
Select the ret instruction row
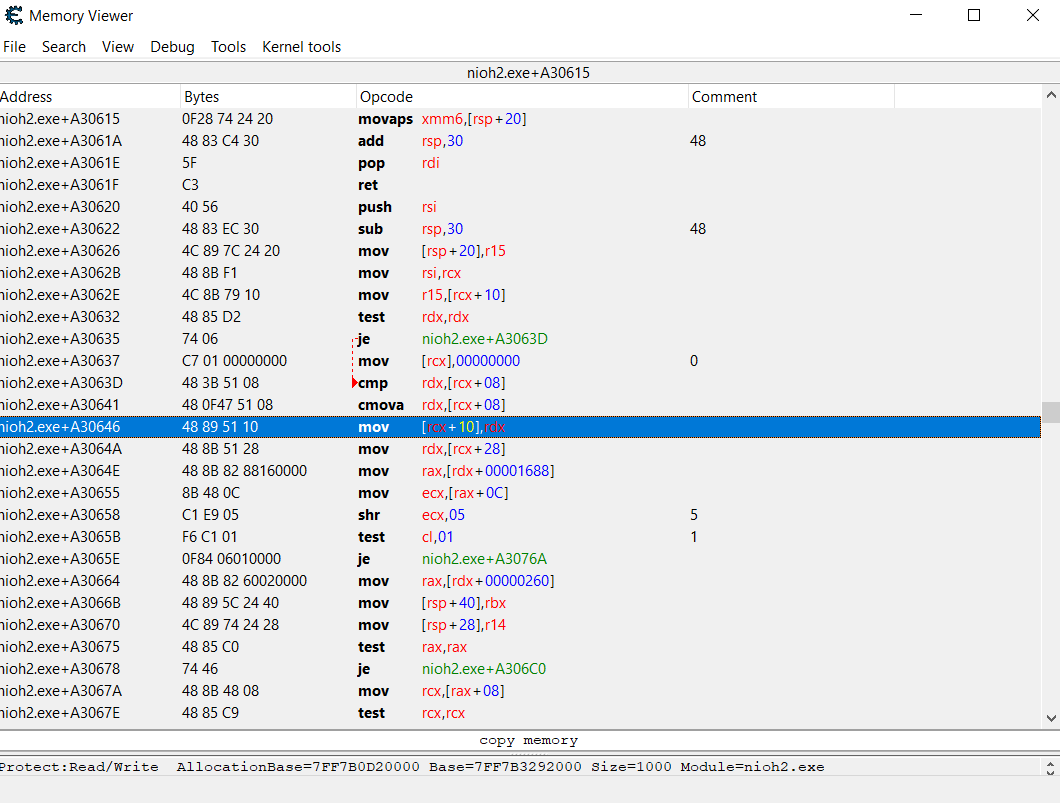coord(521,185)
